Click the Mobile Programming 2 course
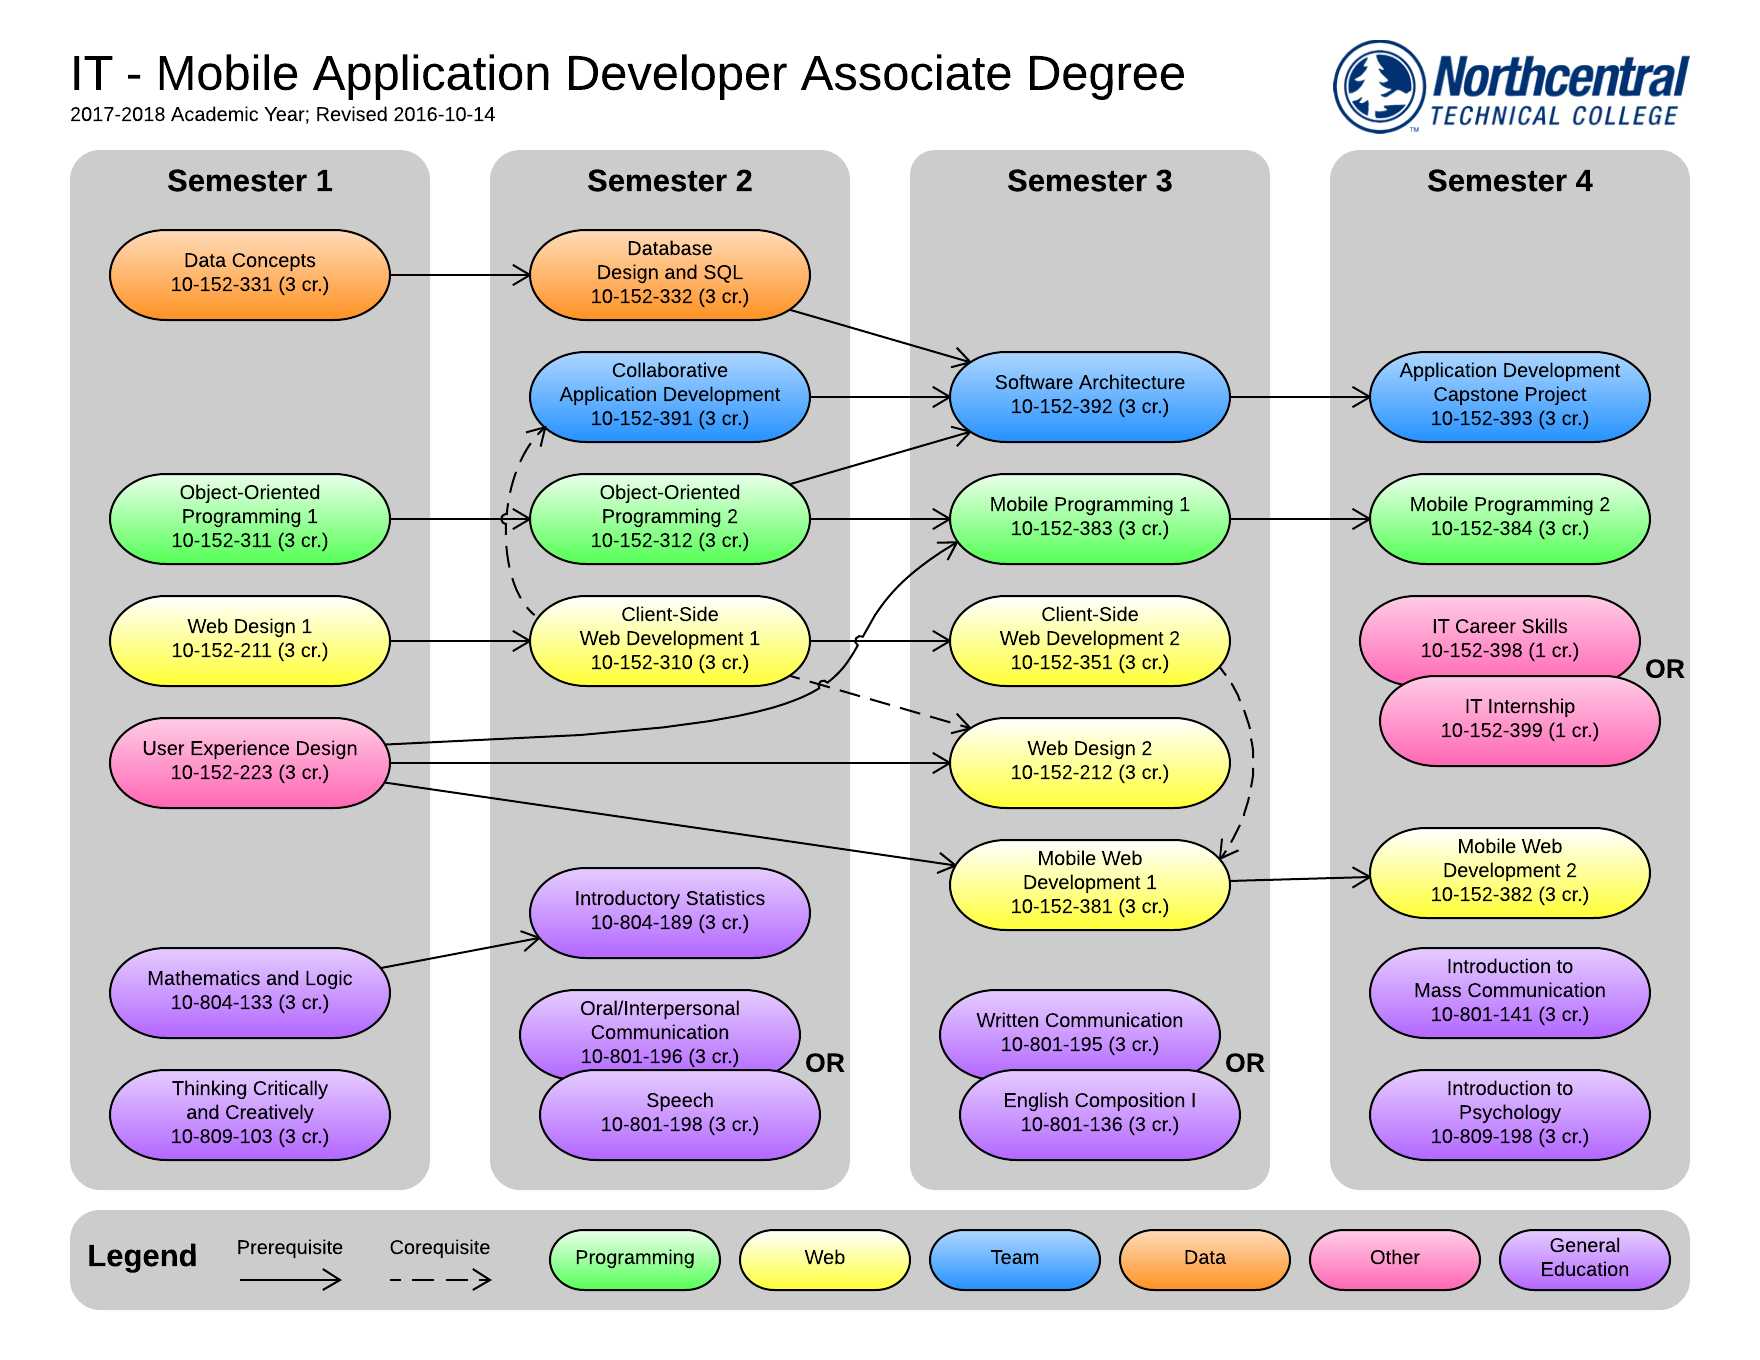Image resolution: width=1760 pixels, height=1360 pixels. [x=1509, y=518]
